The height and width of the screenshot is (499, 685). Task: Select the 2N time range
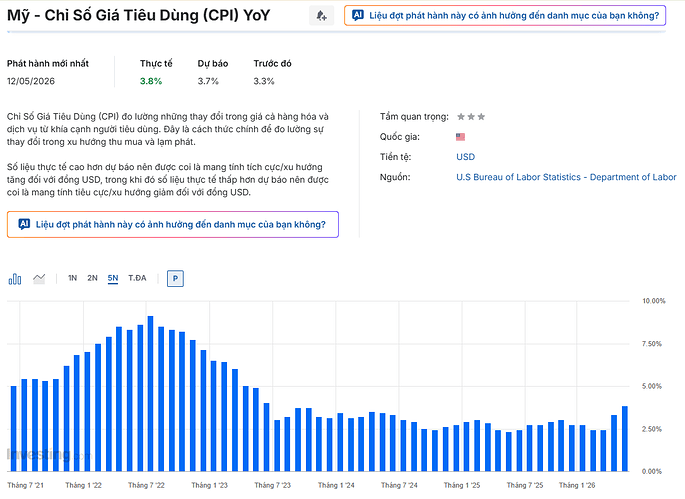(92, 278)
